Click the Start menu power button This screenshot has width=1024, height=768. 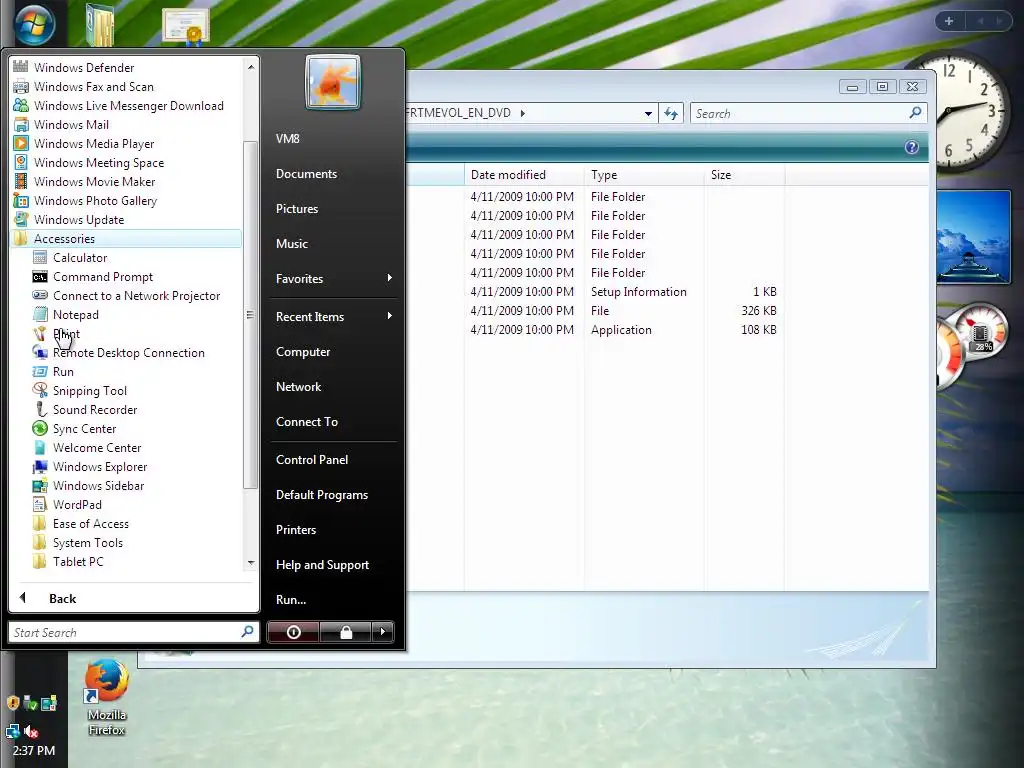point(293,632)
